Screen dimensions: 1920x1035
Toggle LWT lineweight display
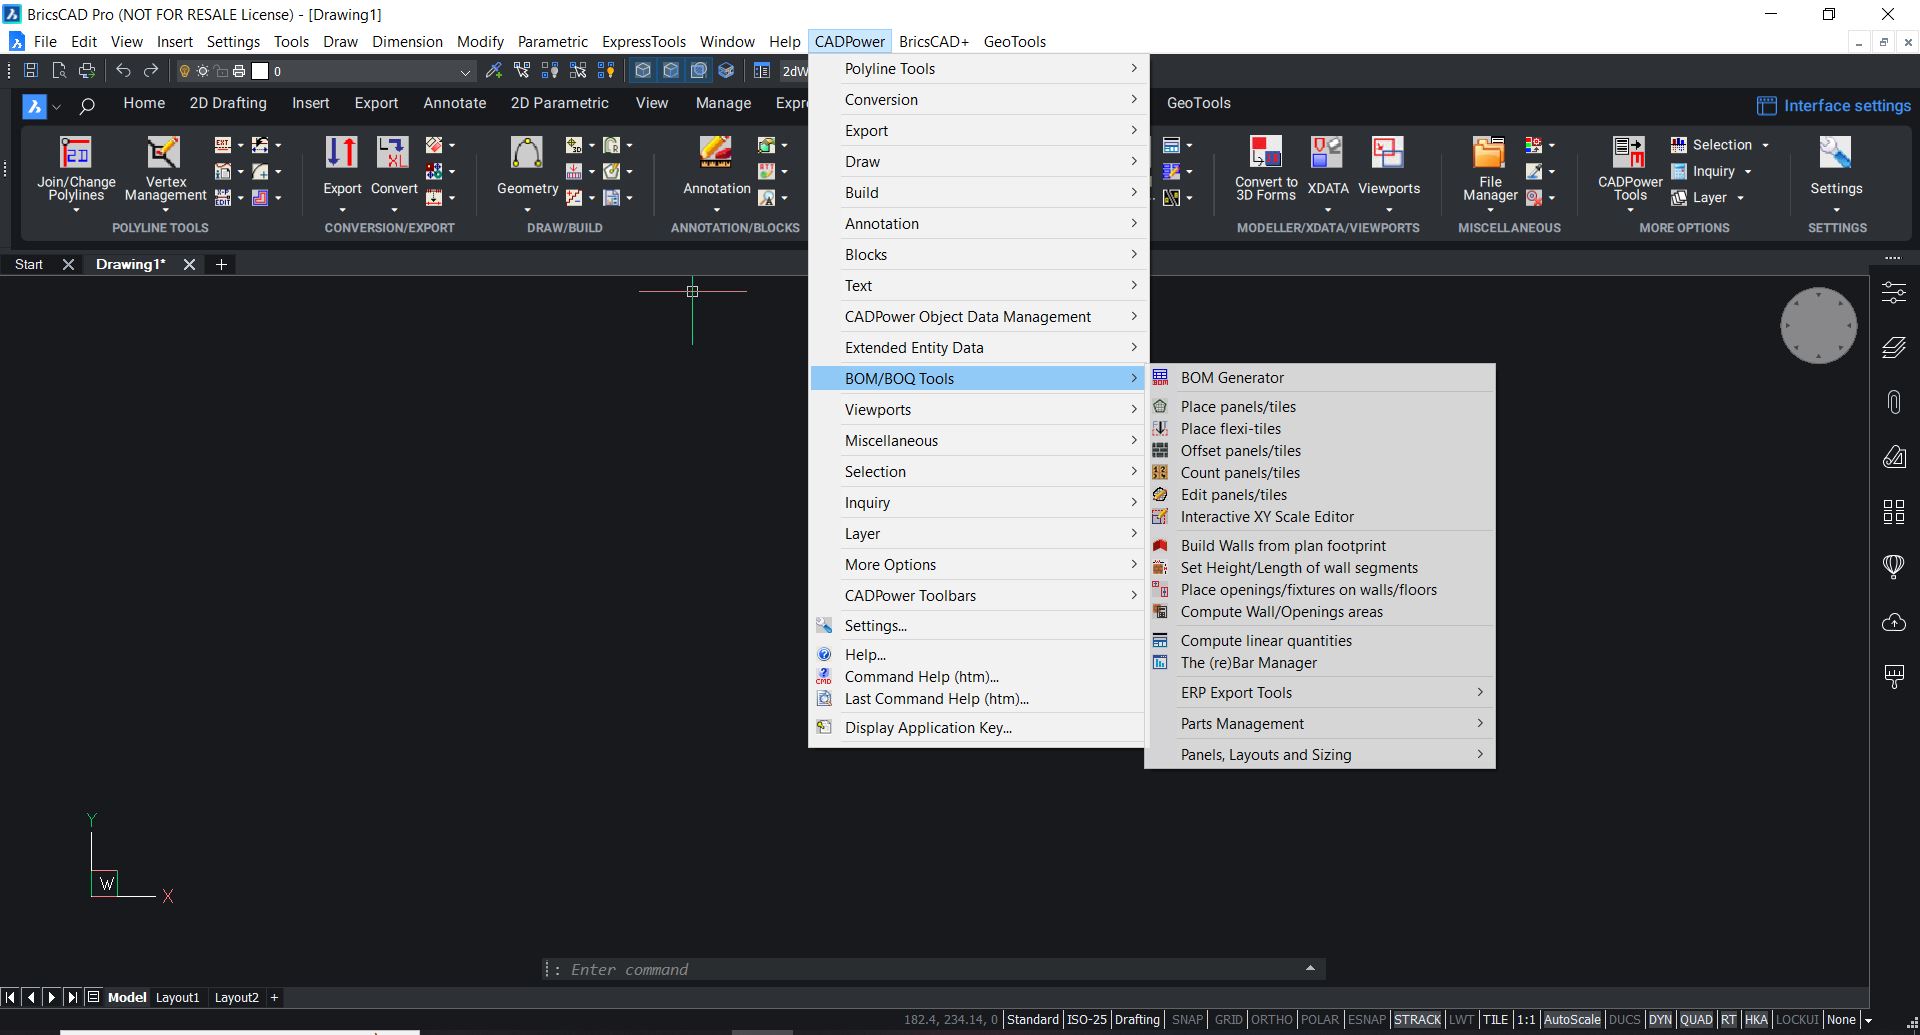(1461, 1020)
